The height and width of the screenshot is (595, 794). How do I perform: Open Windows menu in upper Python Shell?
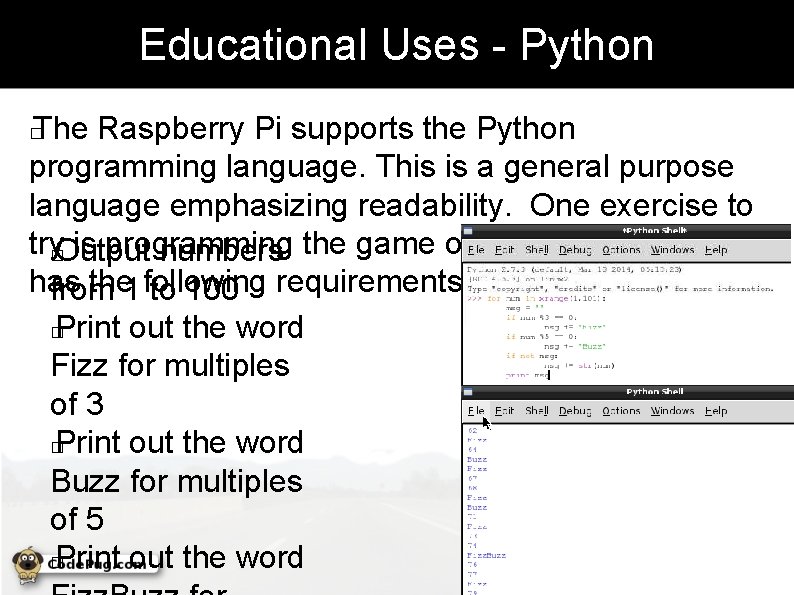click(672, 250)
